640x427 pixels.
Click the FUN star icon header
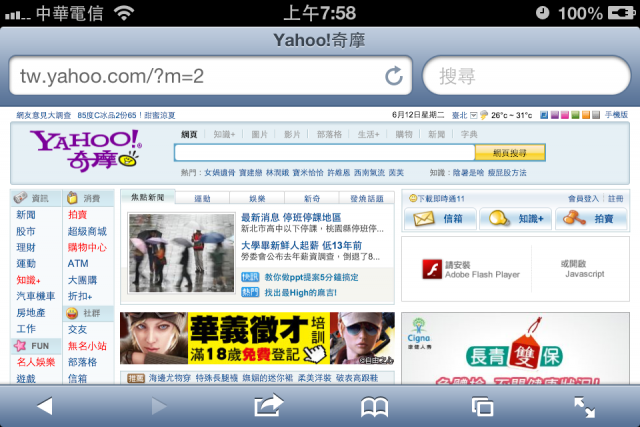(x=20, y=346)
